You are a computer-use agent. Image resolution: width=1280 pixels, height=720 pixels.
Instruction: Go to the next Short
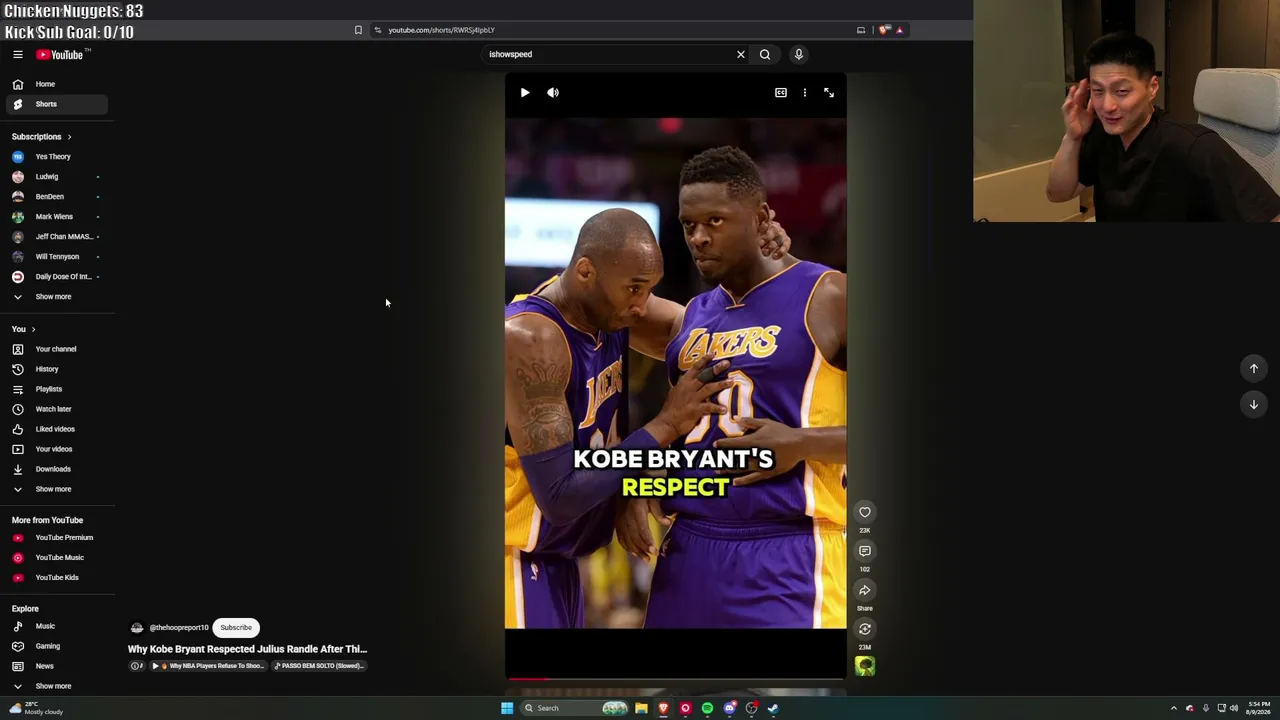tap(1254, 405)
